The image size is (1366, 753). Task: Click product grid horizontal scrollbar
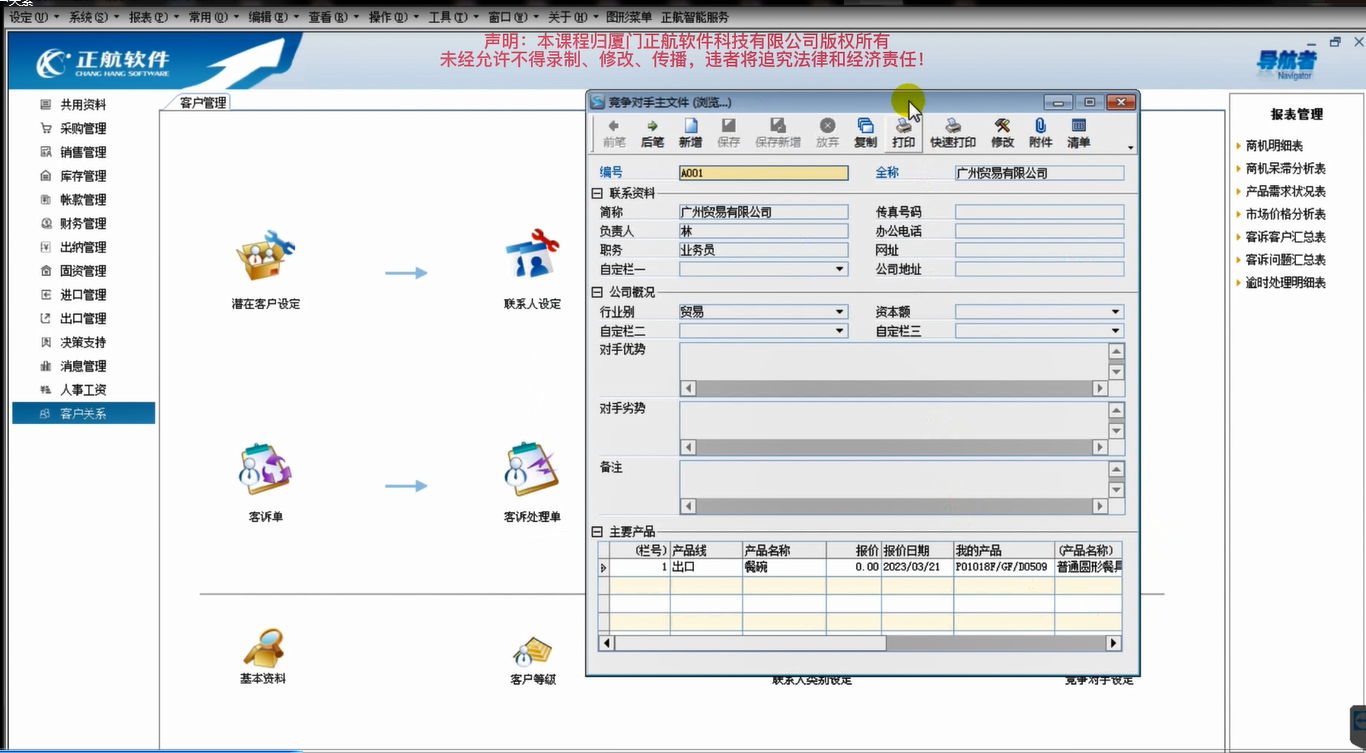coord(860,643)
